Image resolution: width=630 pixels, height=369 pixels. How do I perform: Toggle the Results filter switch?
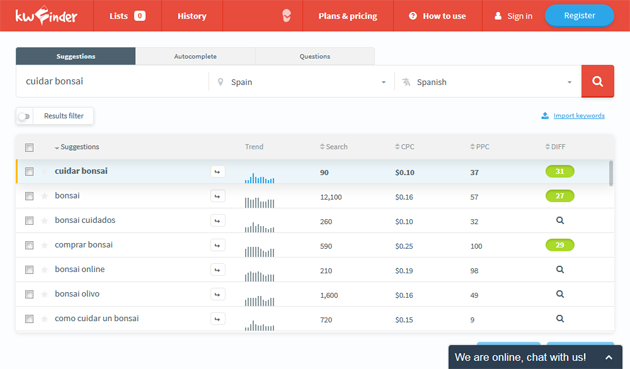[25, 116]
